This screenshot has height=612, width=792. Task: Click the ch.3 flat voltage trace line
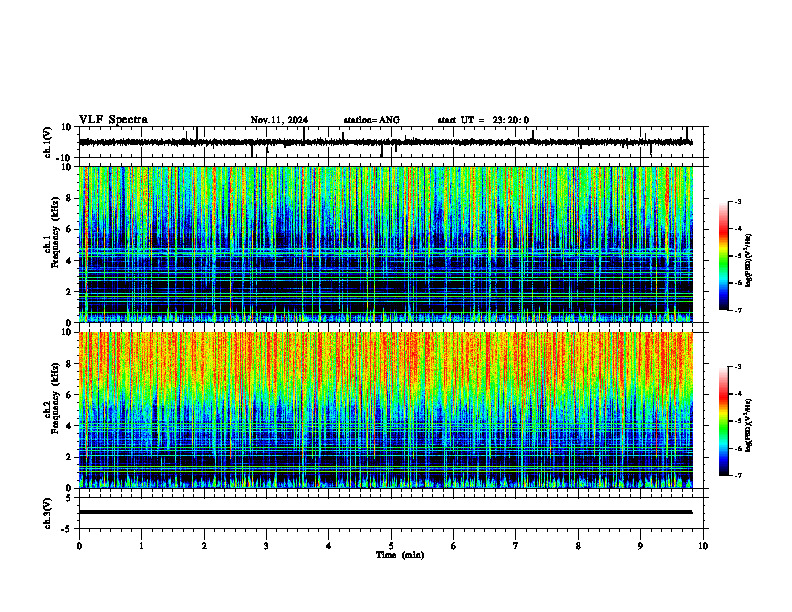(386, 512)
